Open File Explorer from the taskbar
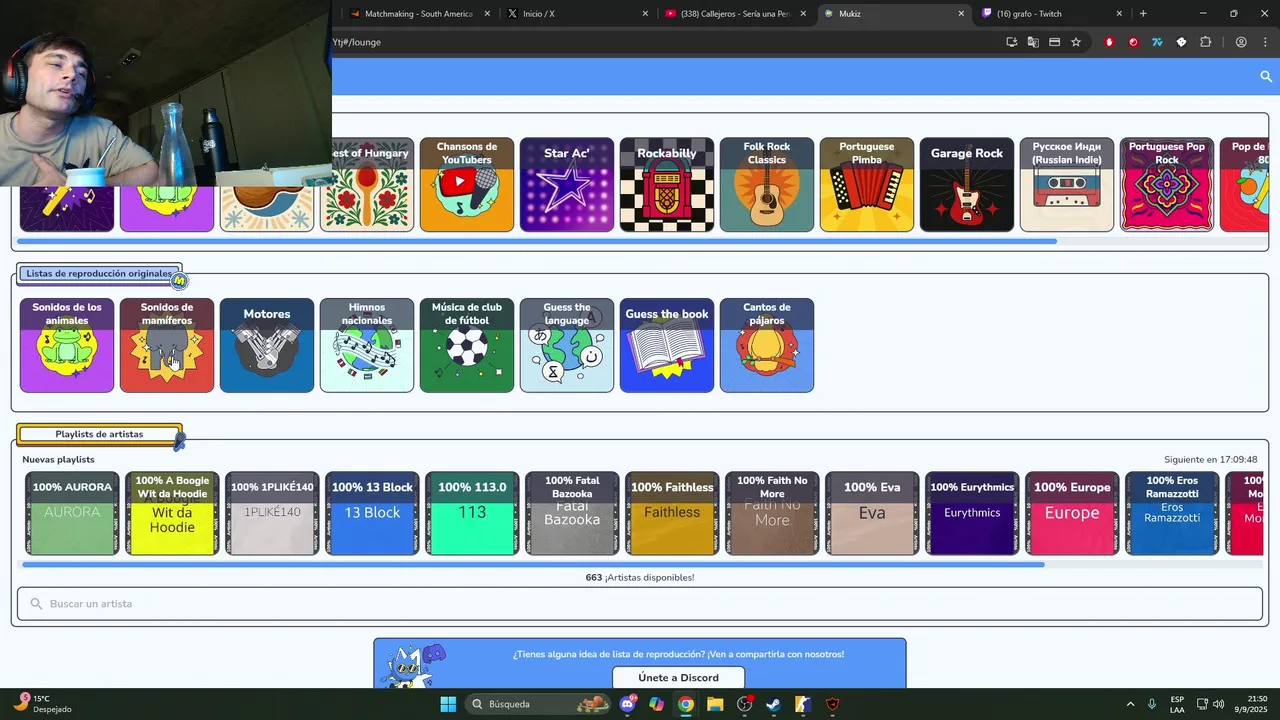Image resolution: width=1280 pixels, height=720 pixels. 715,704
